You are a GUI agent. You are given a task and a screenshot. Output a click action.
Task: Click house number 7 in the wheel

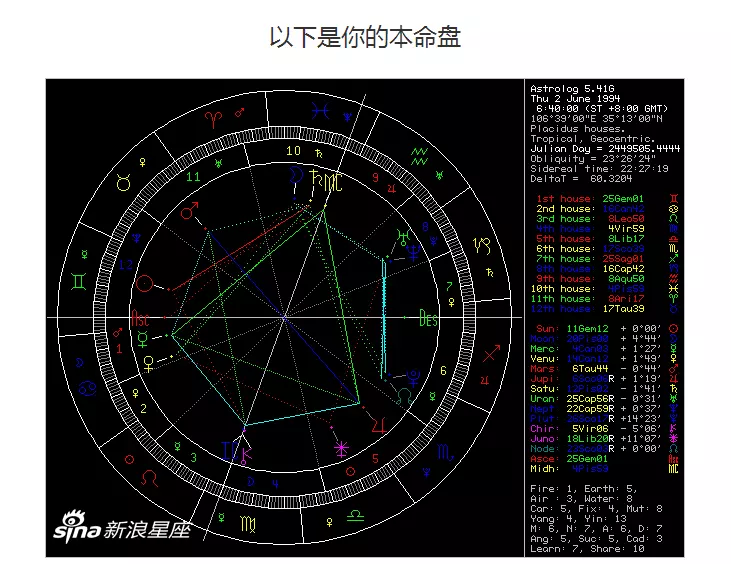[449, 286]
